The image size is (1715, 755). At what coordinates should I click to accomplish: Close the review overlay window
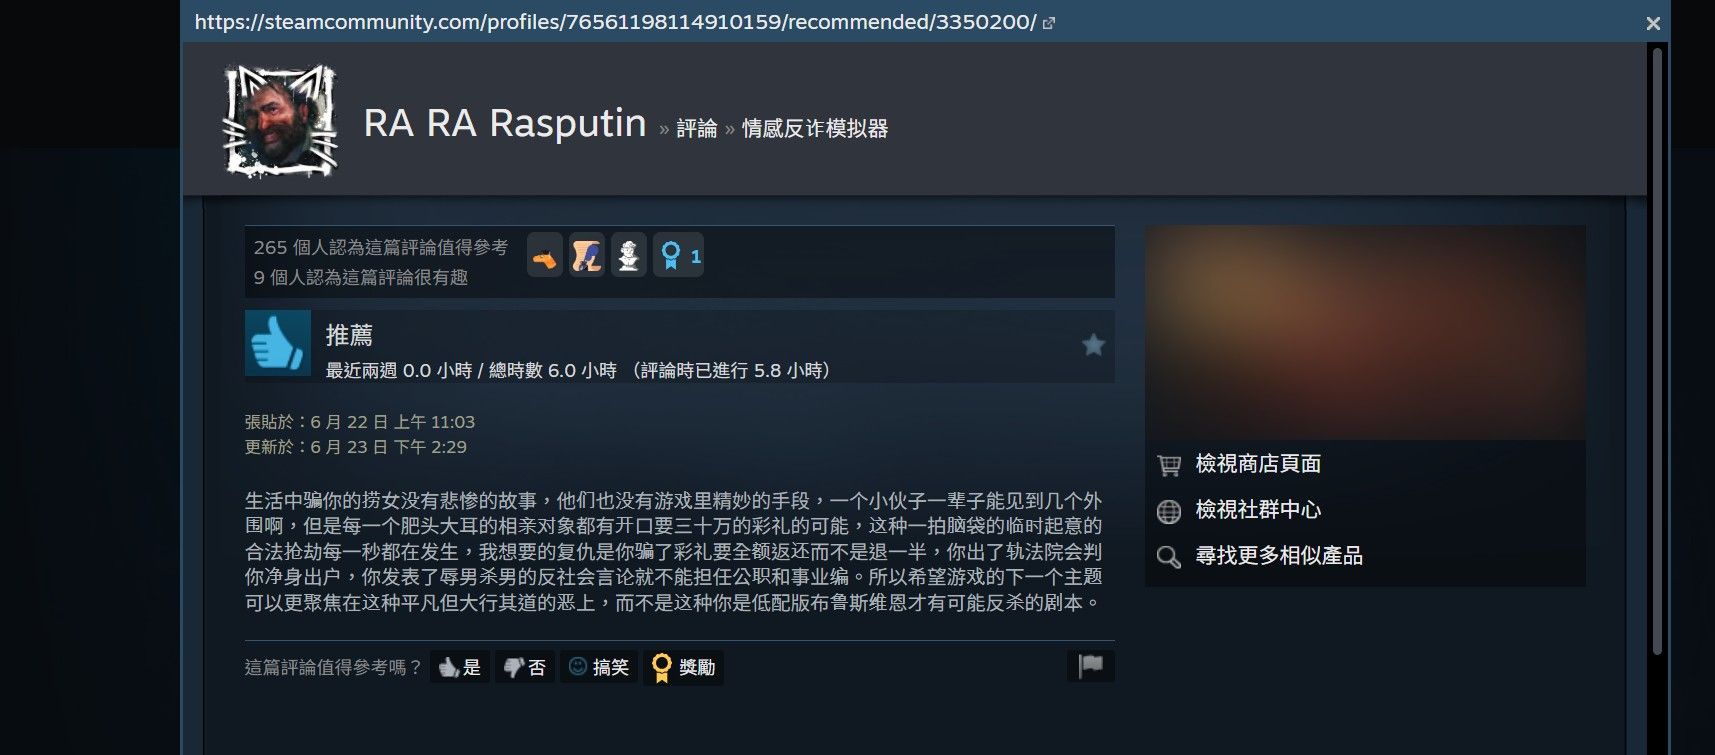coord(1653,23)
